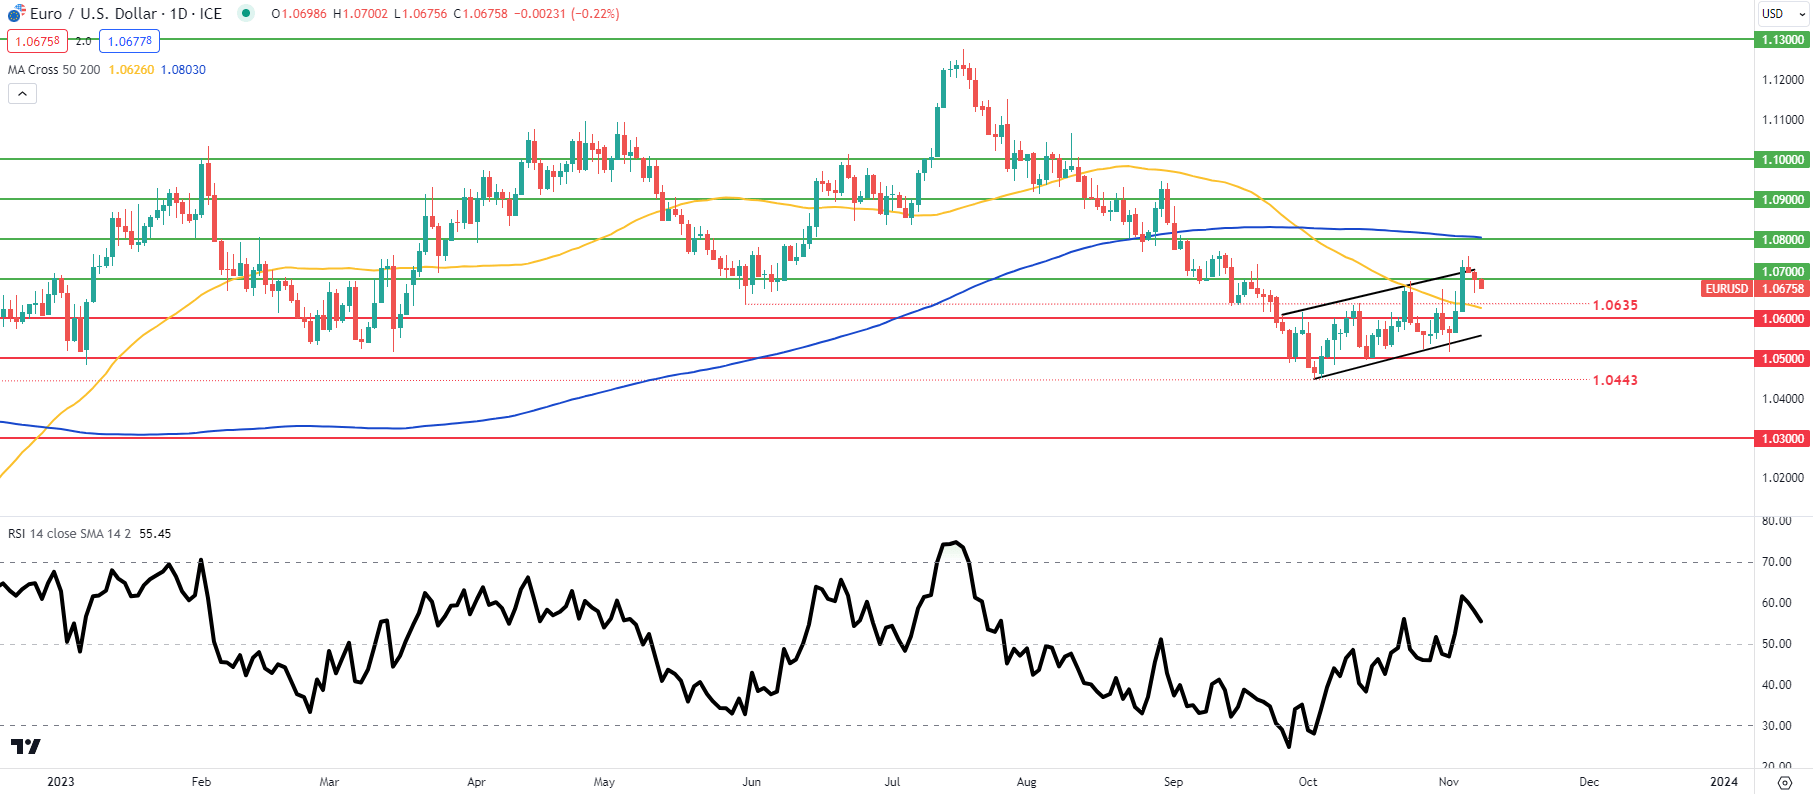Click the 1.09000 green price label
This screenshot has width=1813, height=794.
pyautogui.click(x=1782, y=199)
